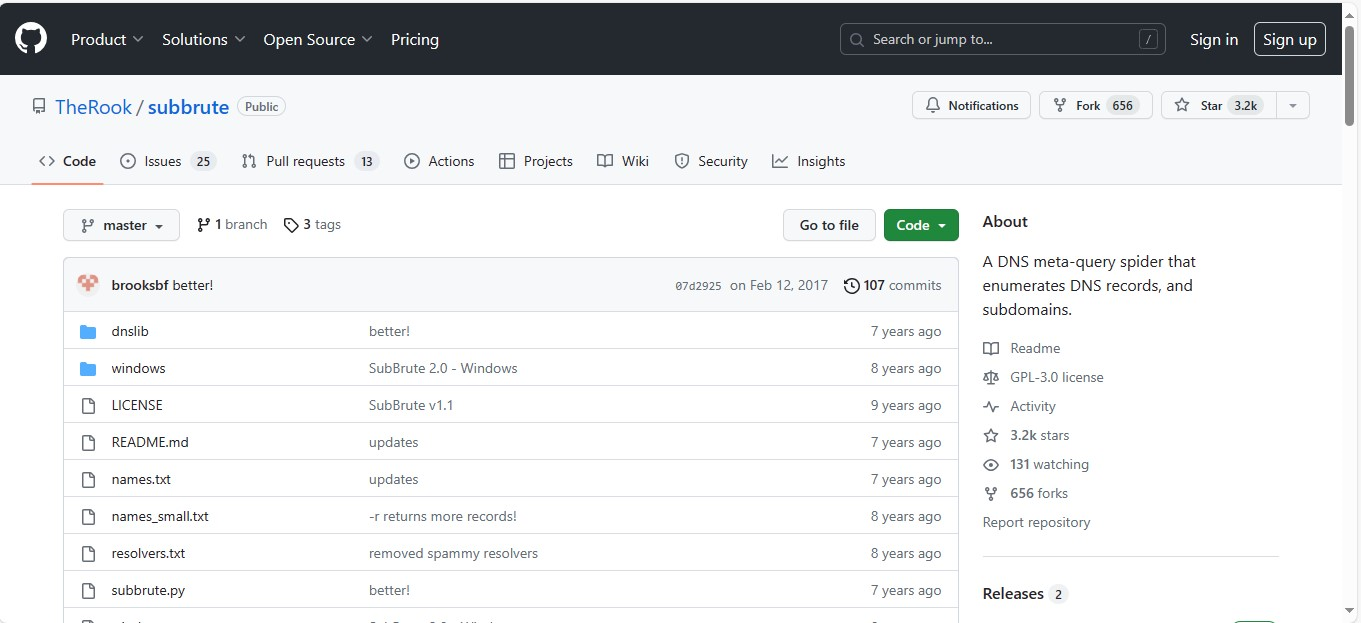Click the repository icon beside TheRook
The image size is (1361, 623).
point(39,106)
